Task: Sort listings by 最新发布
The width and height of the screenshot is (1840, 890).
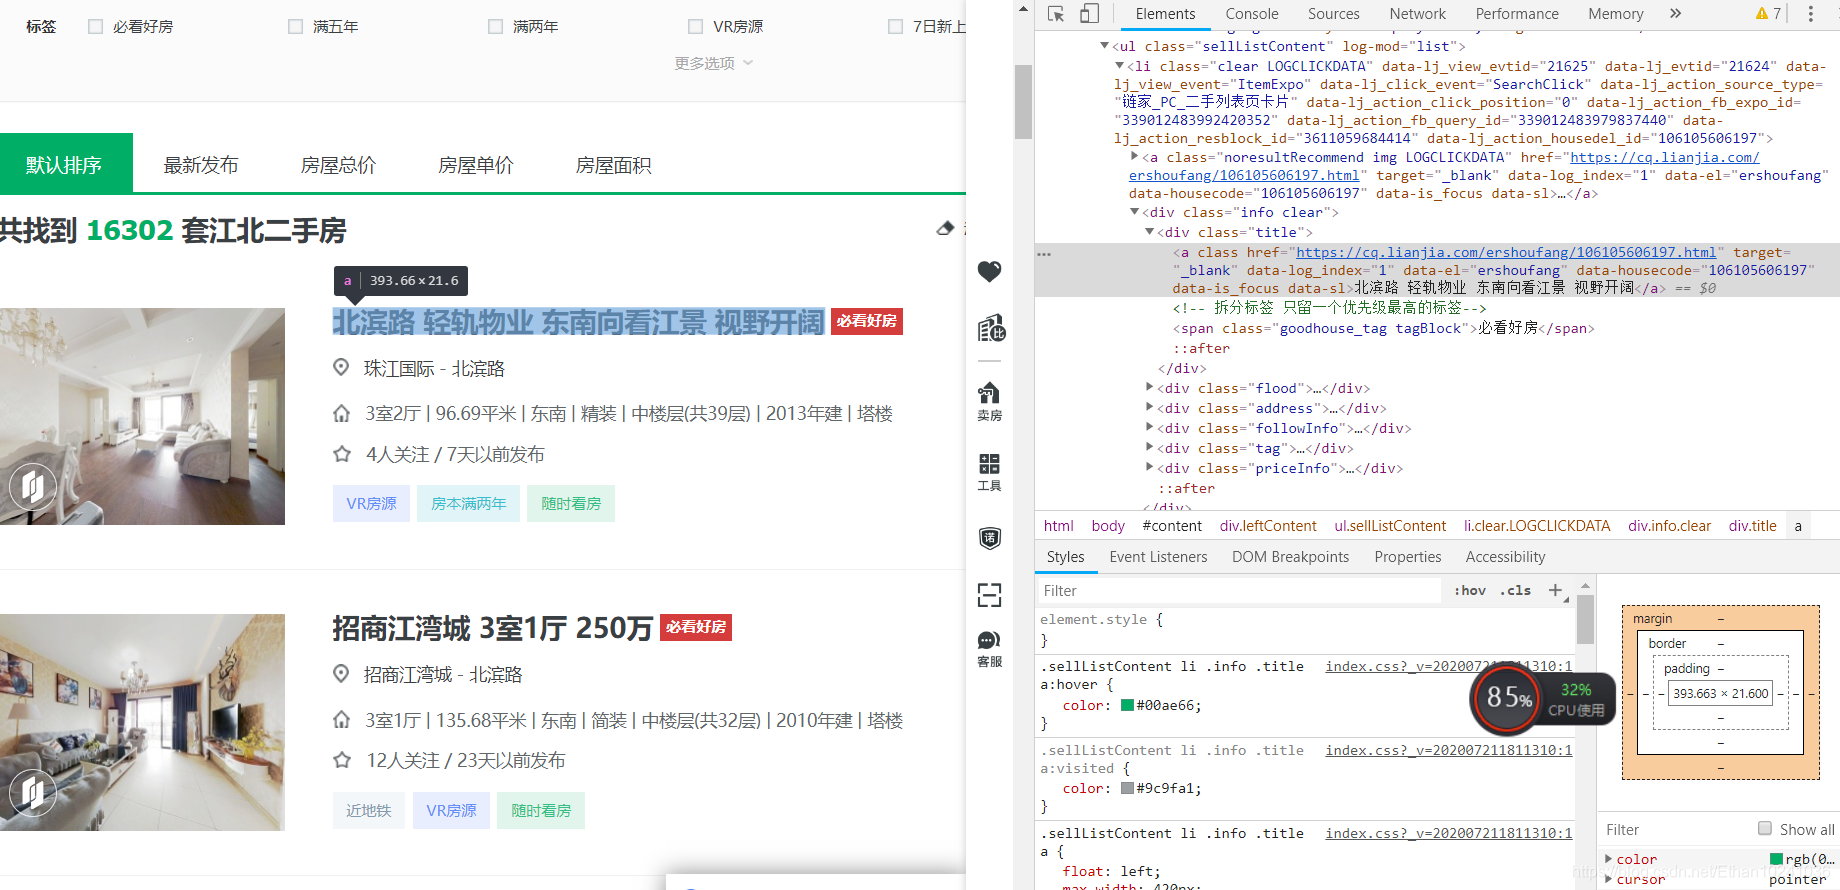Action: click(x=201, y=165)
